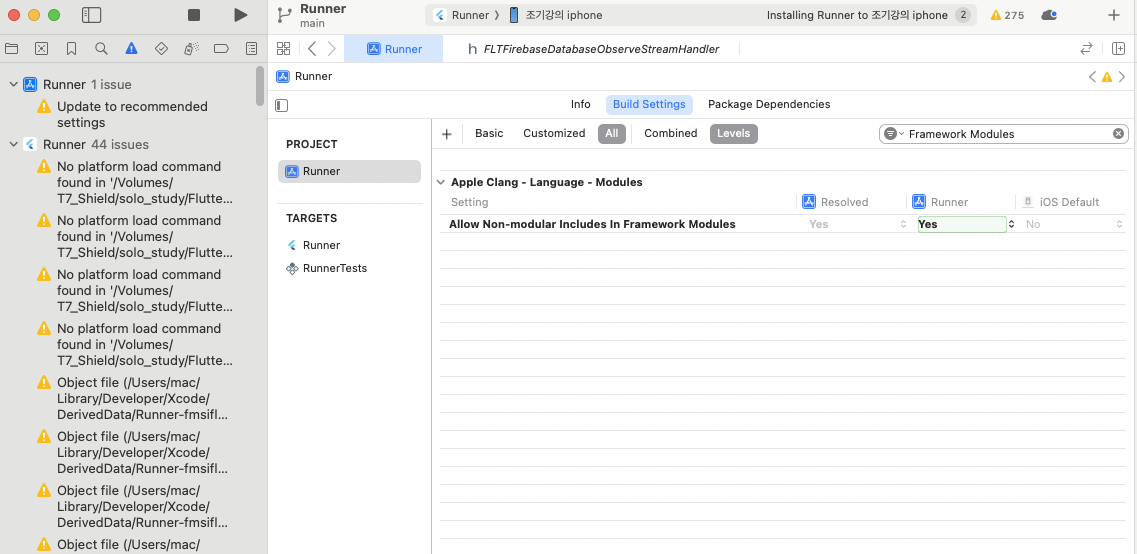Collapse the Runner 1 issue group
This screenshot has height=554, width=1137.
tap(13, 85)
